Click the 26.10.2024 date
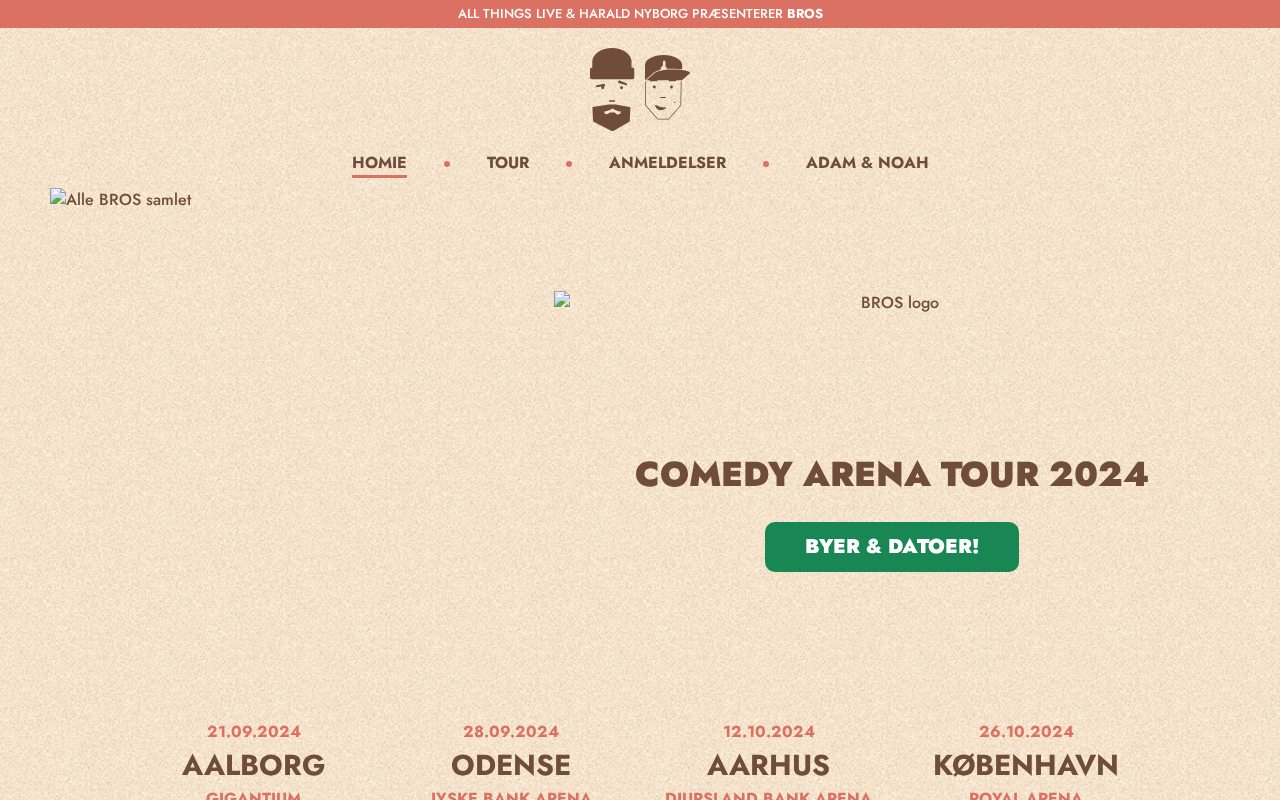The height and width of the screenshot is (800, 1280). pos(1026,731)
